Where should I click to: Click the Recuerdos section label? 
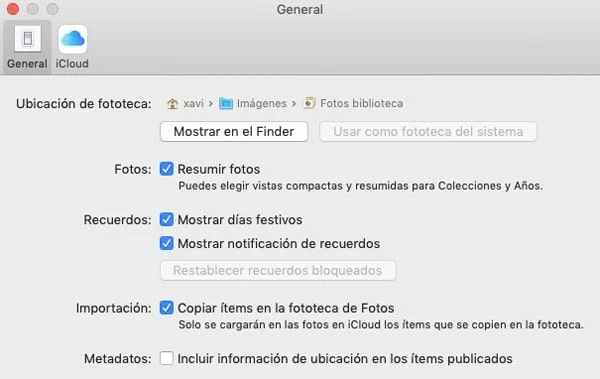(x=117, y=220)
